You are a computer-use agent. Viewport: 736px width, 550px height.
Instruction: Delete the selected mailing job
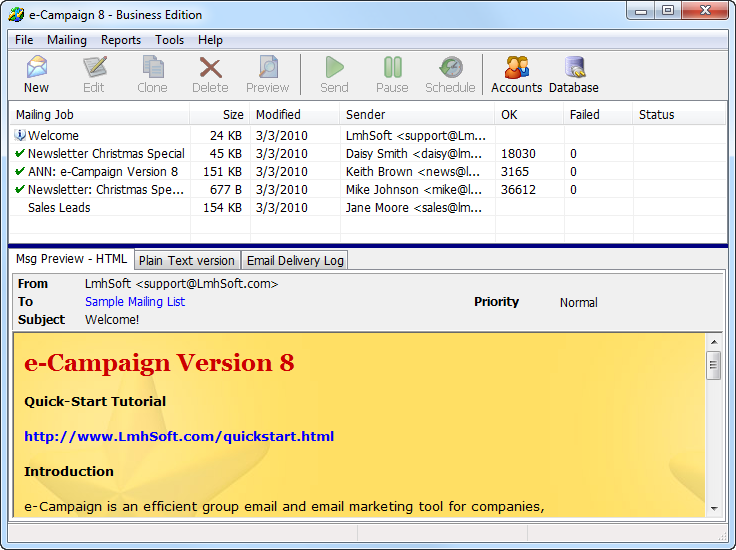click(x=210, y=75)
